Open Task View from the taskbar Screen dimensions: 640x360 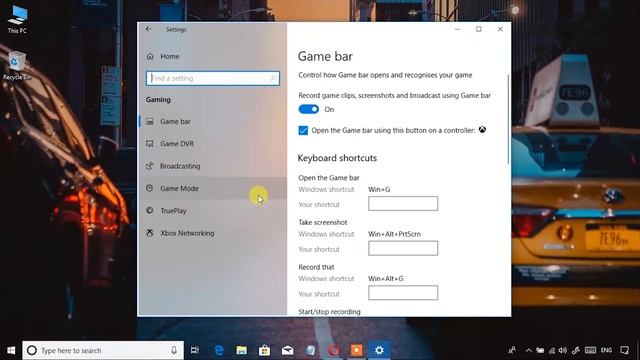195,350
